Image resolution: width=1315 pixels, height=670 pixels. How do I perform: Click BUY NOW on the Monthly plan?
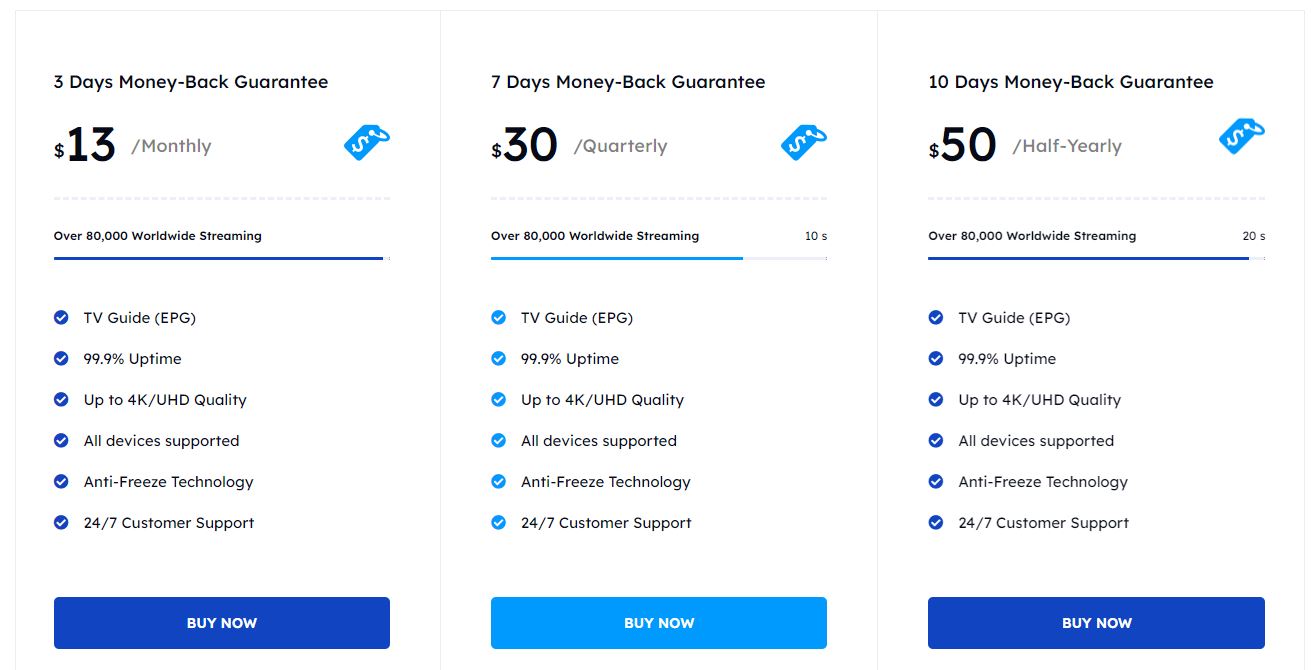point(222,622)
